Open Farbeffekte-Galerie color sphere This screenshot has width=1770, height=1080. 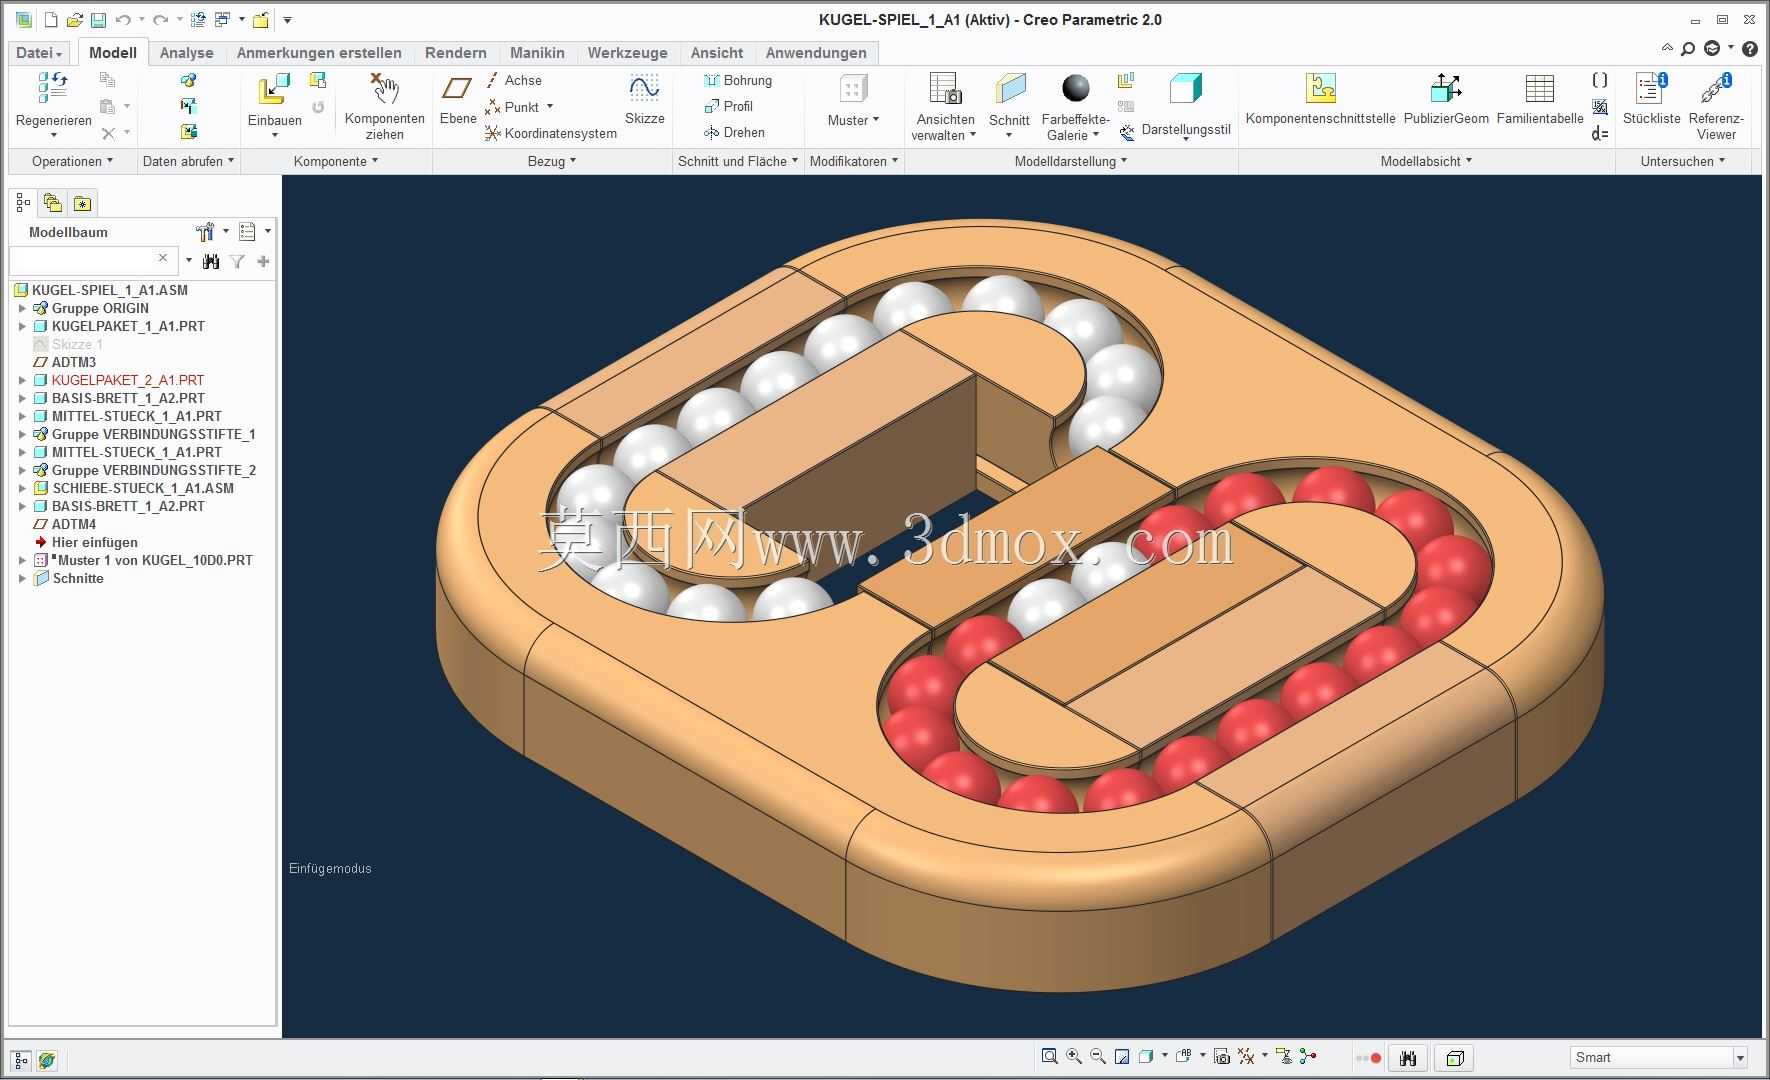[1075, 107]
